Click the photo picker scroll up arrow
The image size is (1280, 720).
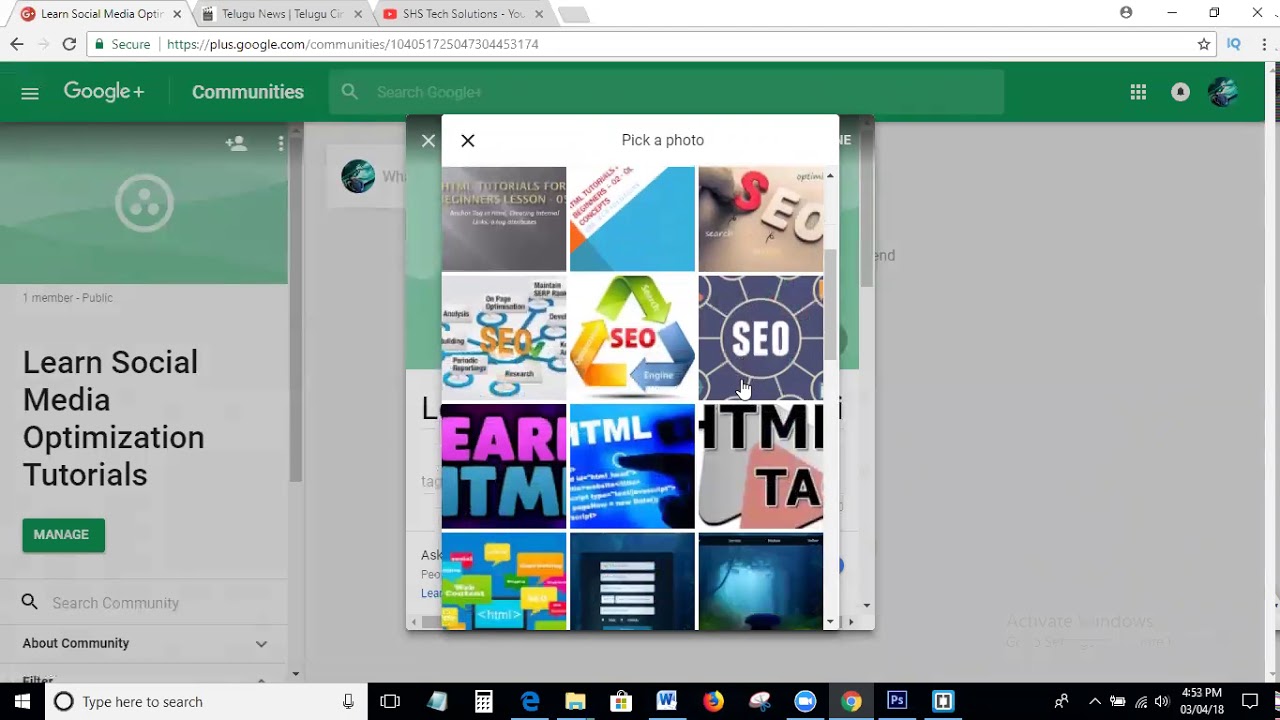(x=830, y=175)
